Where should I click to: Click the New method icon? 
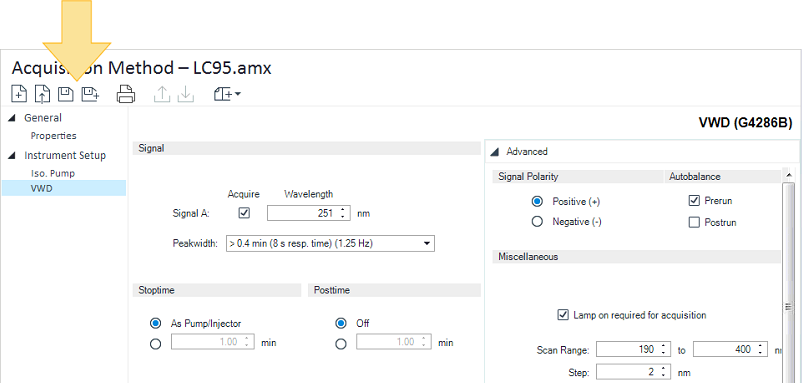19,94
